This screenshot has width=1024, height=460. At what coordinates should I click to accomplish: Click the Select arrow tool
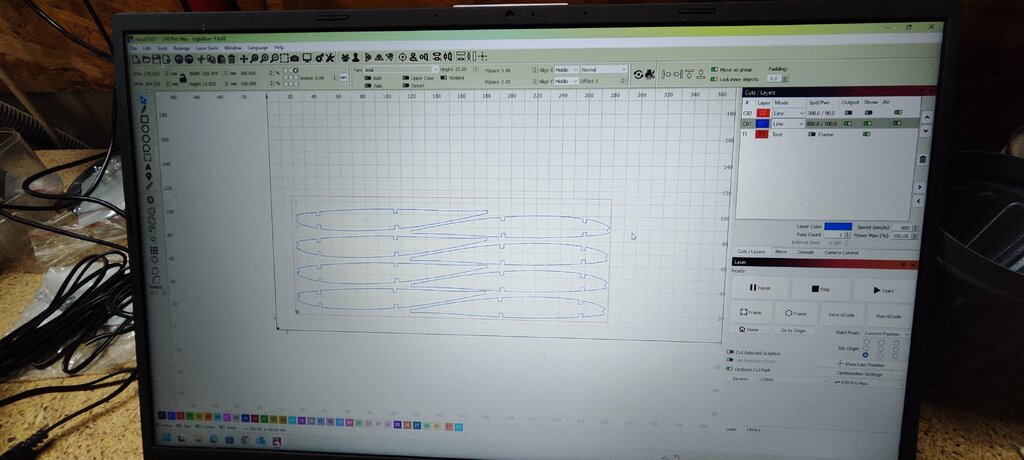pyautogui.click(x=143, y=99)
